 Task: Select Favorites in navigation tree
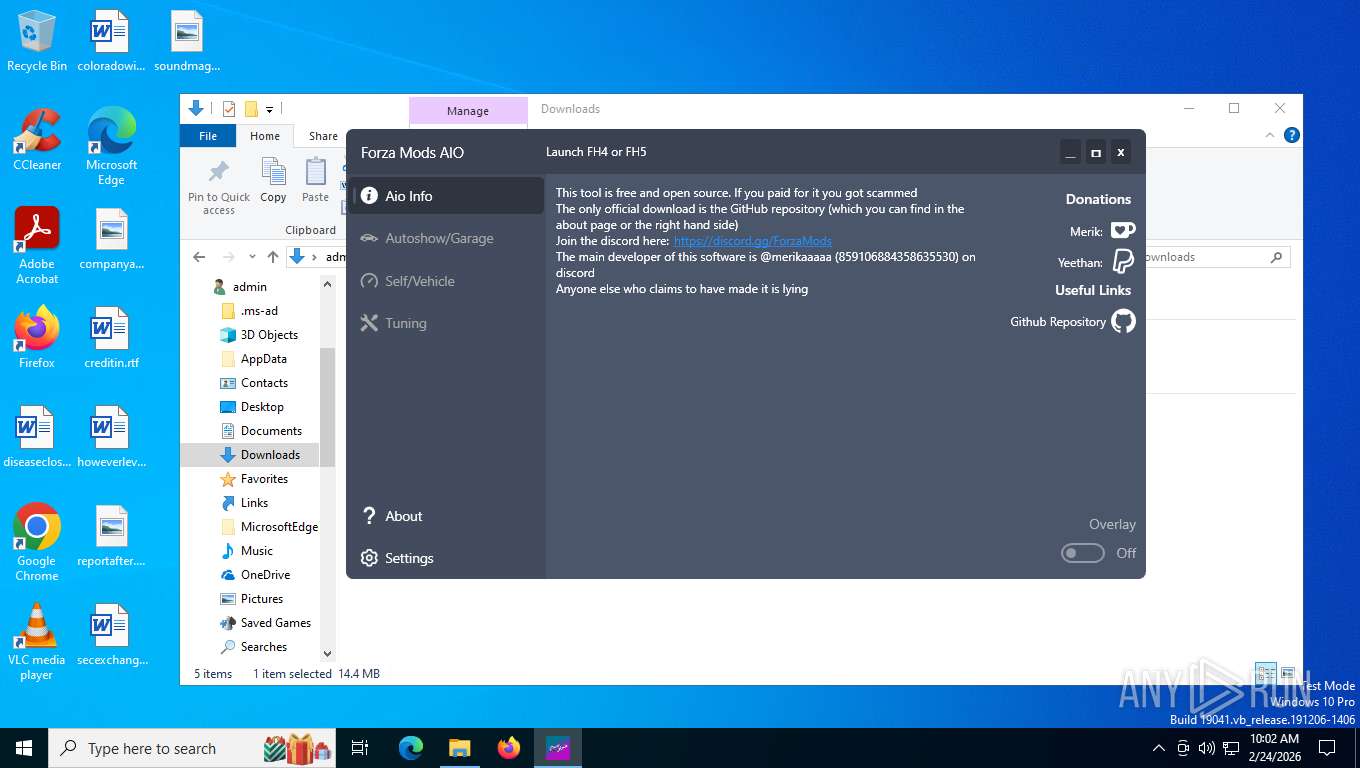point(264,479)
